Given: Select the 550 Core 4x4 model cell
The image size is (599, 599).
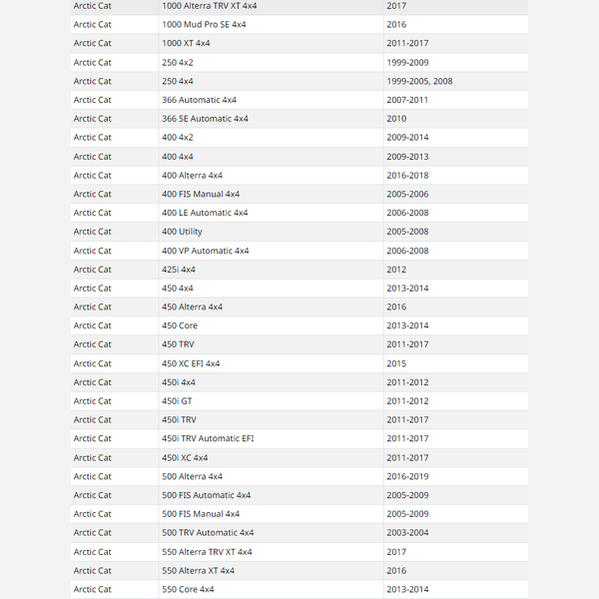Looking at the screenshot, I should 271,589.
